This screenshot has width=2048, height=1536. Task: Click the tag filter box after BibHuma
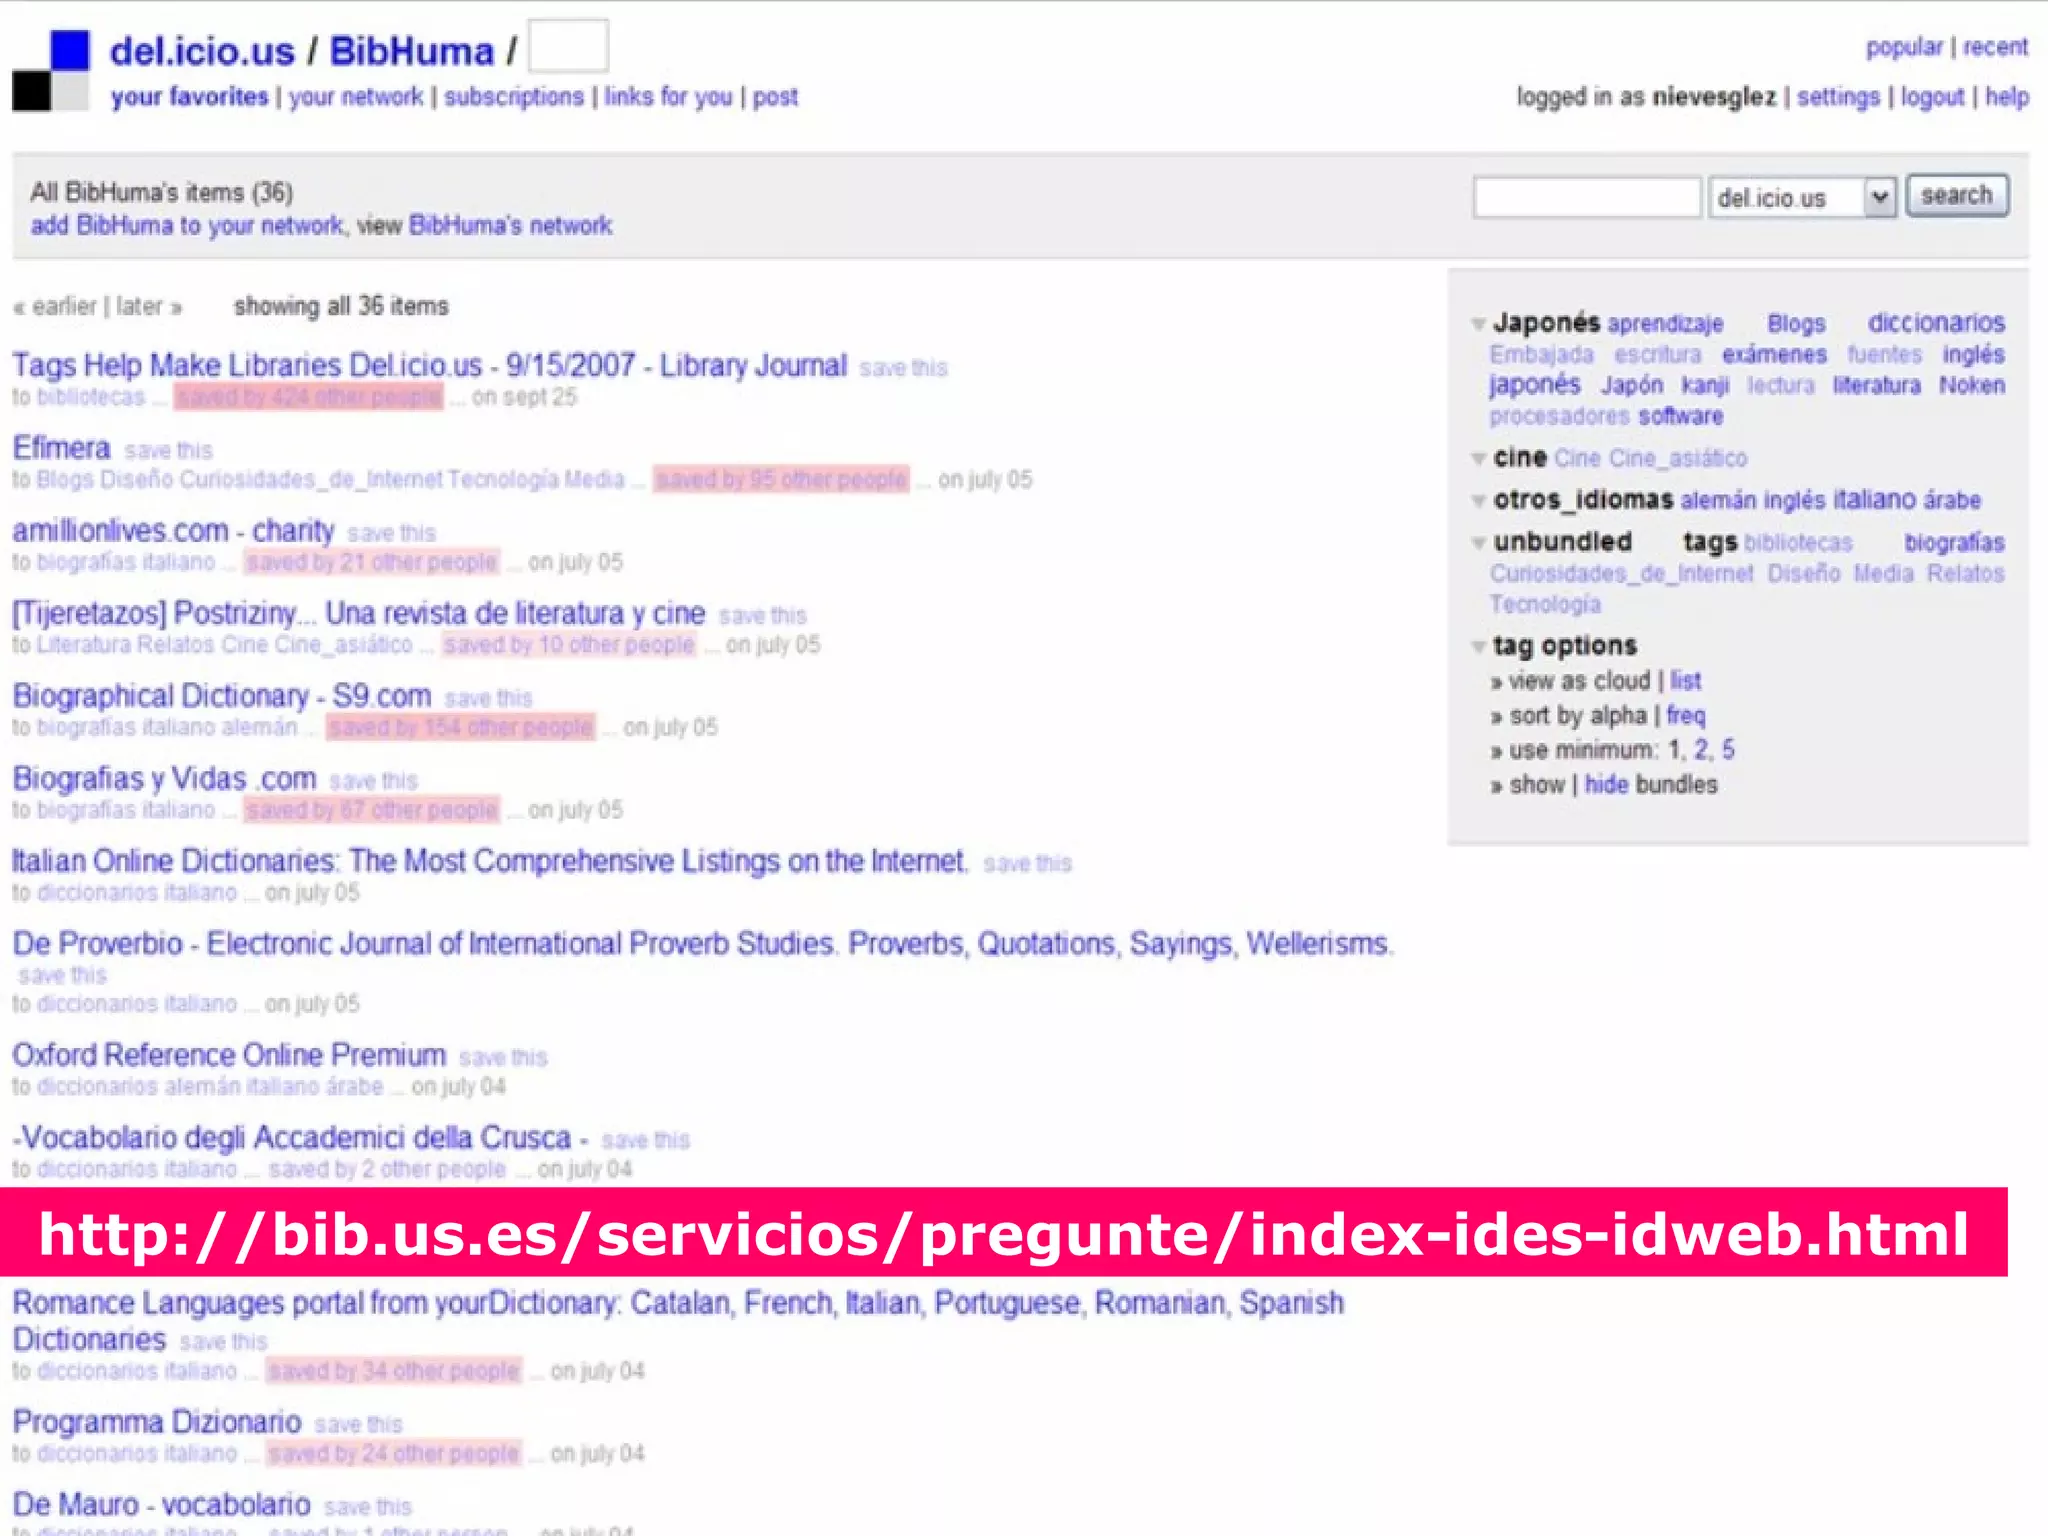568,46
